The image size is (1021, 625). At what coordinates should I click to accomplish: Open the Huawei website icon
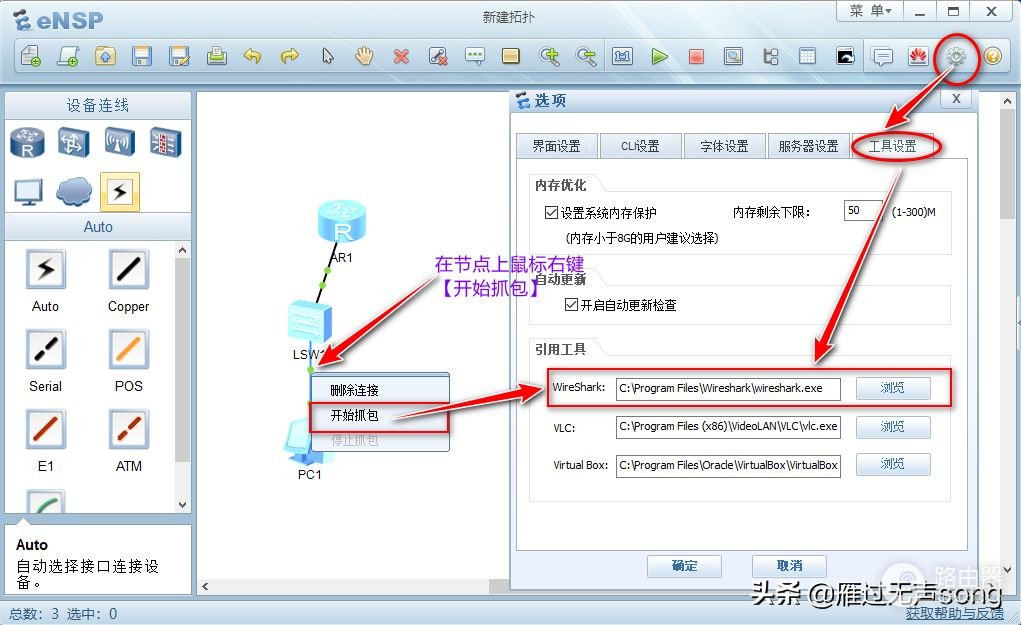coord(918,57)
